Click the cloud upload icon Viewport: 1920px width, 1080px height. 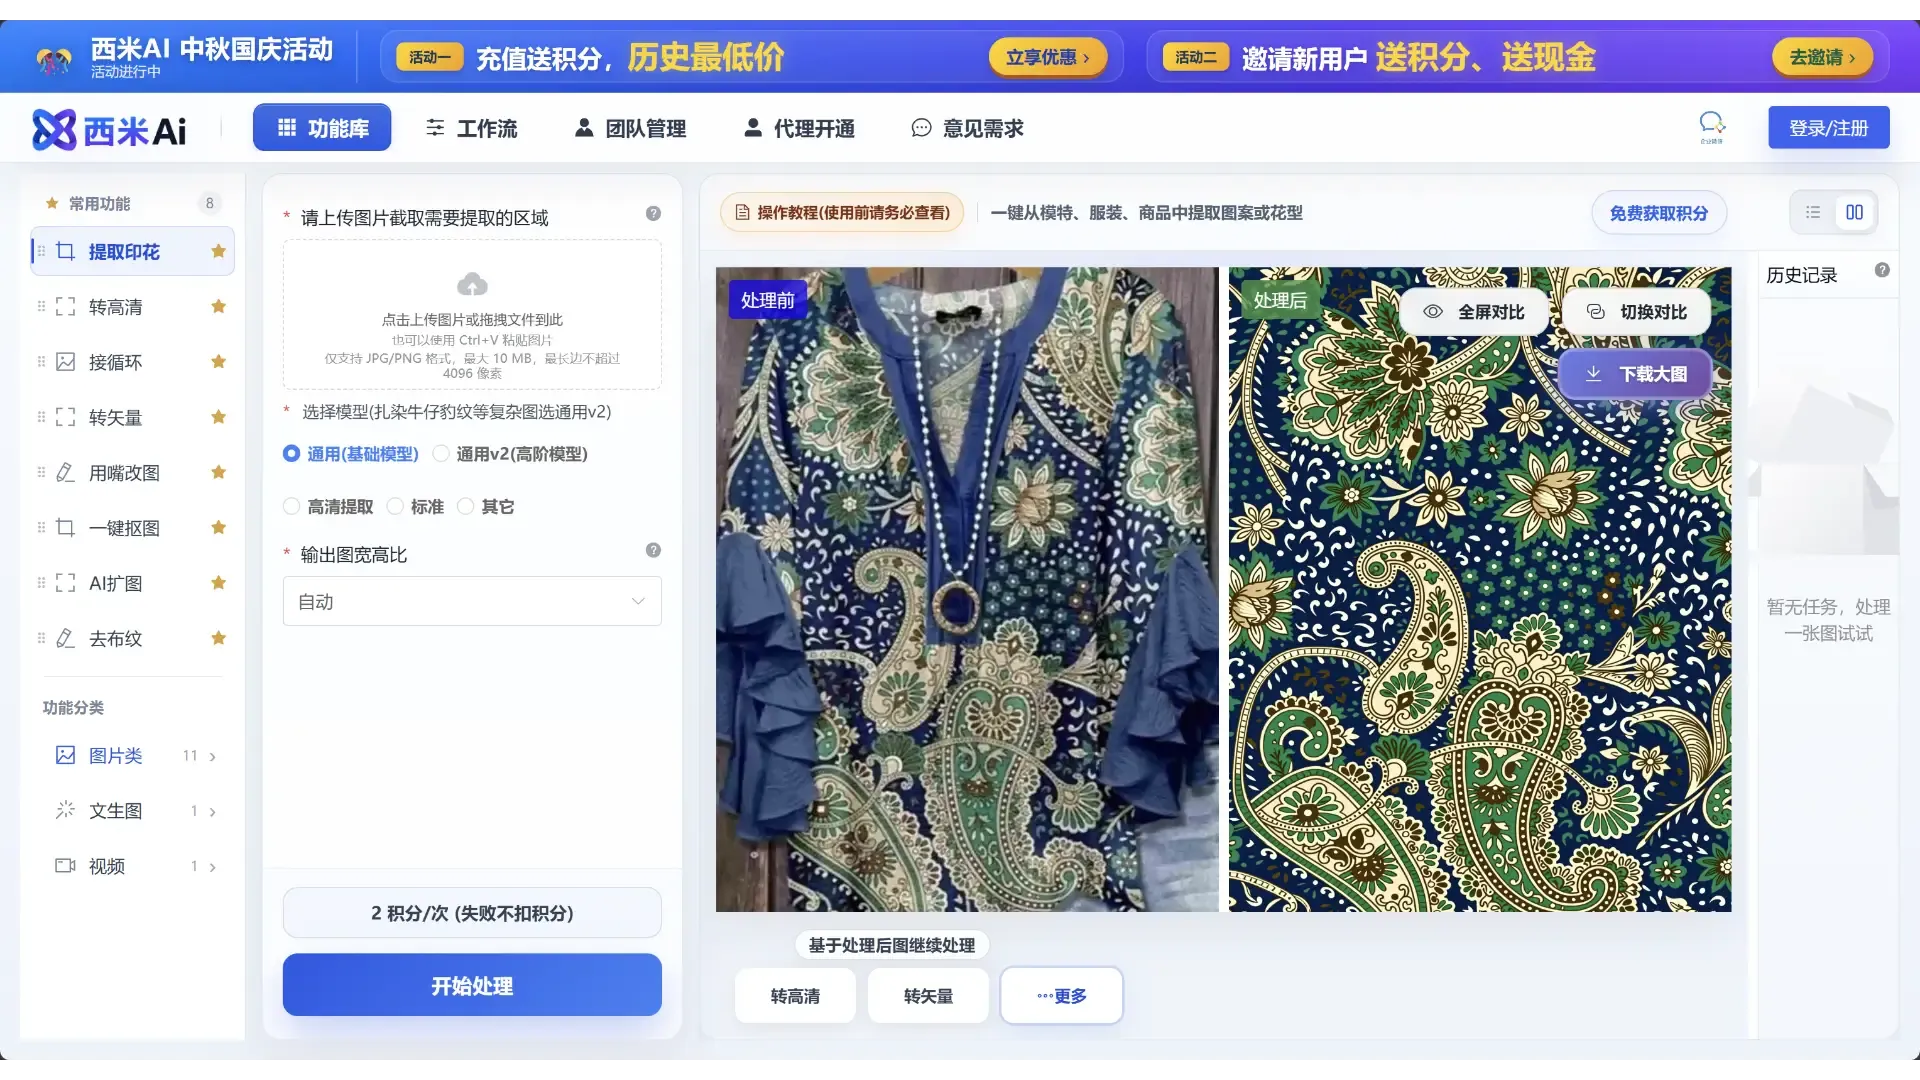[x=472, y=285]
